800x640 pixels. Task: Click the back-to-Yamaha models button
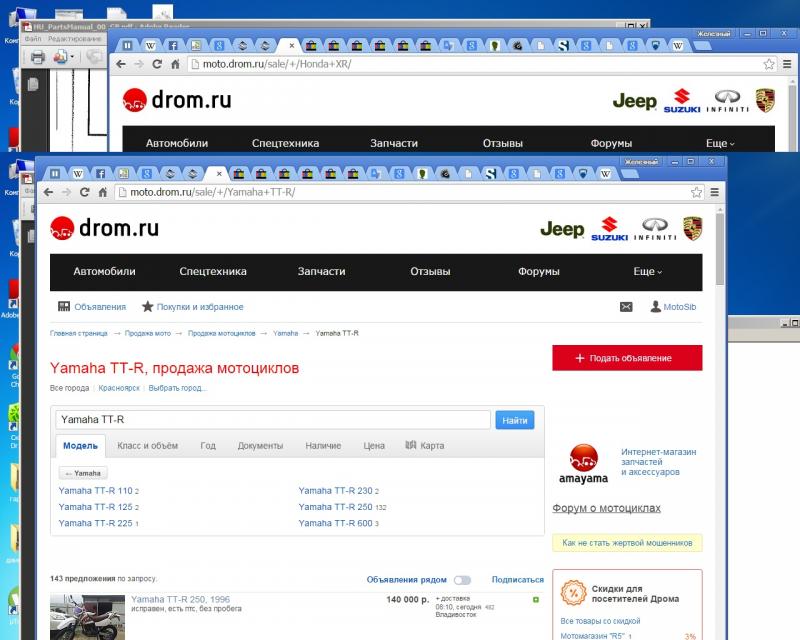[83, 473]
